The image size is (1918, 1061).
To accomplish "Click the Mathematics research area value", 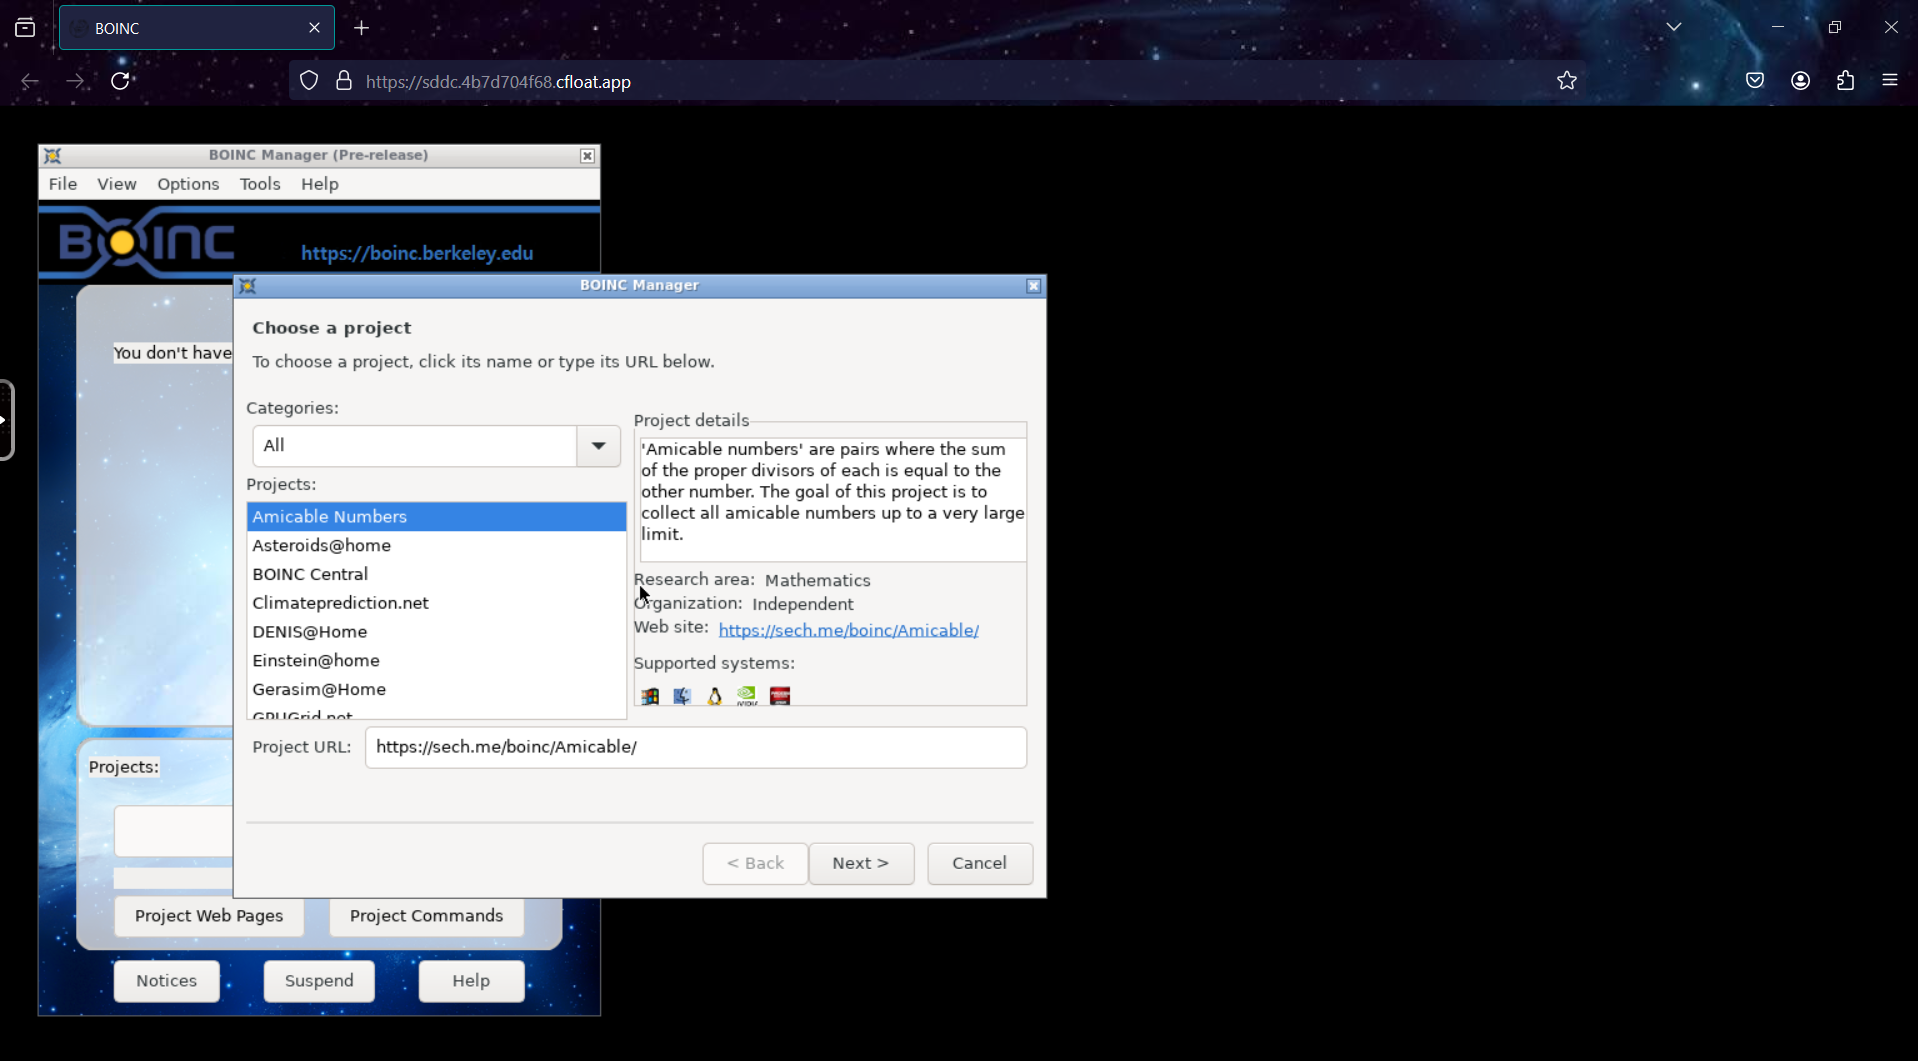I will (x=817, y=580).
